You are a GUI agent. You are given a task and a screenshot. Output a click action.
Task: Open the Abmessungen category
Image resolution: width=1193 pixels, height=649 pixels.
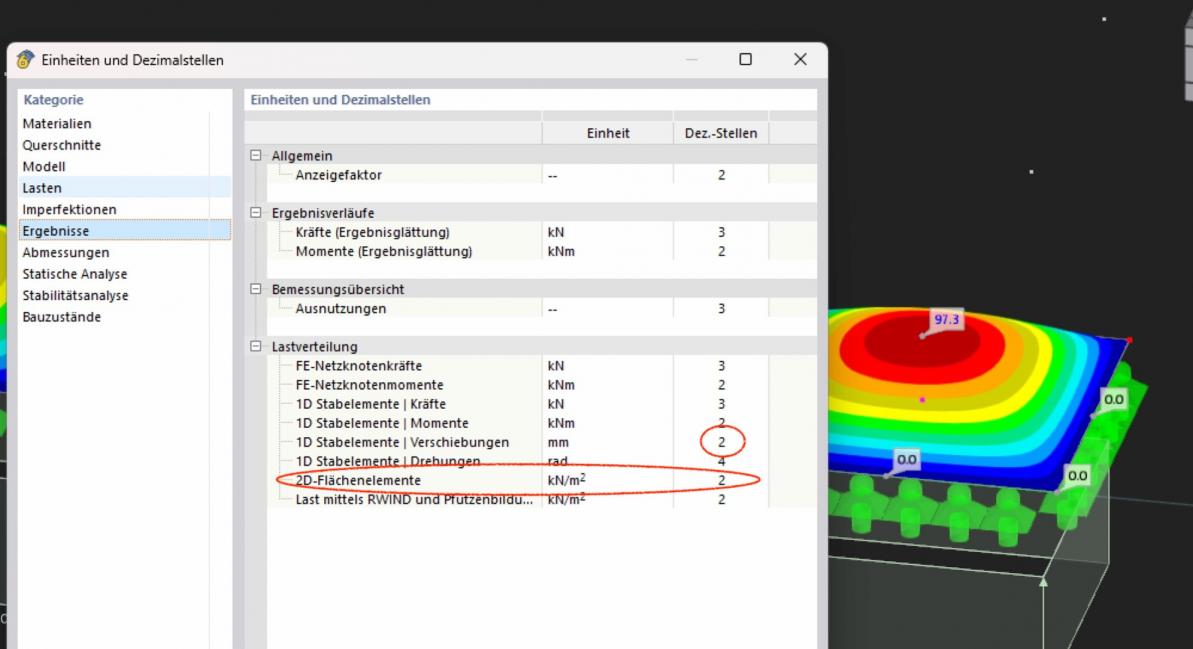65,252
